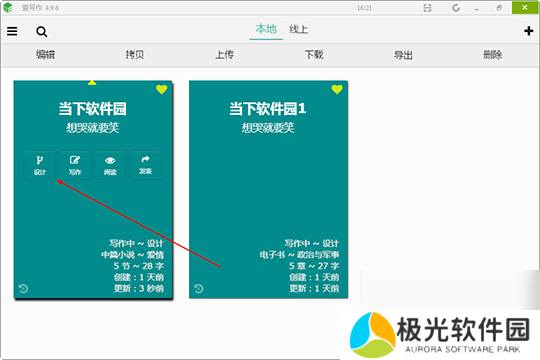The image size is (540, 360).
Task: Click the refresh icon in title bar
Action: (x=456, y=8)
